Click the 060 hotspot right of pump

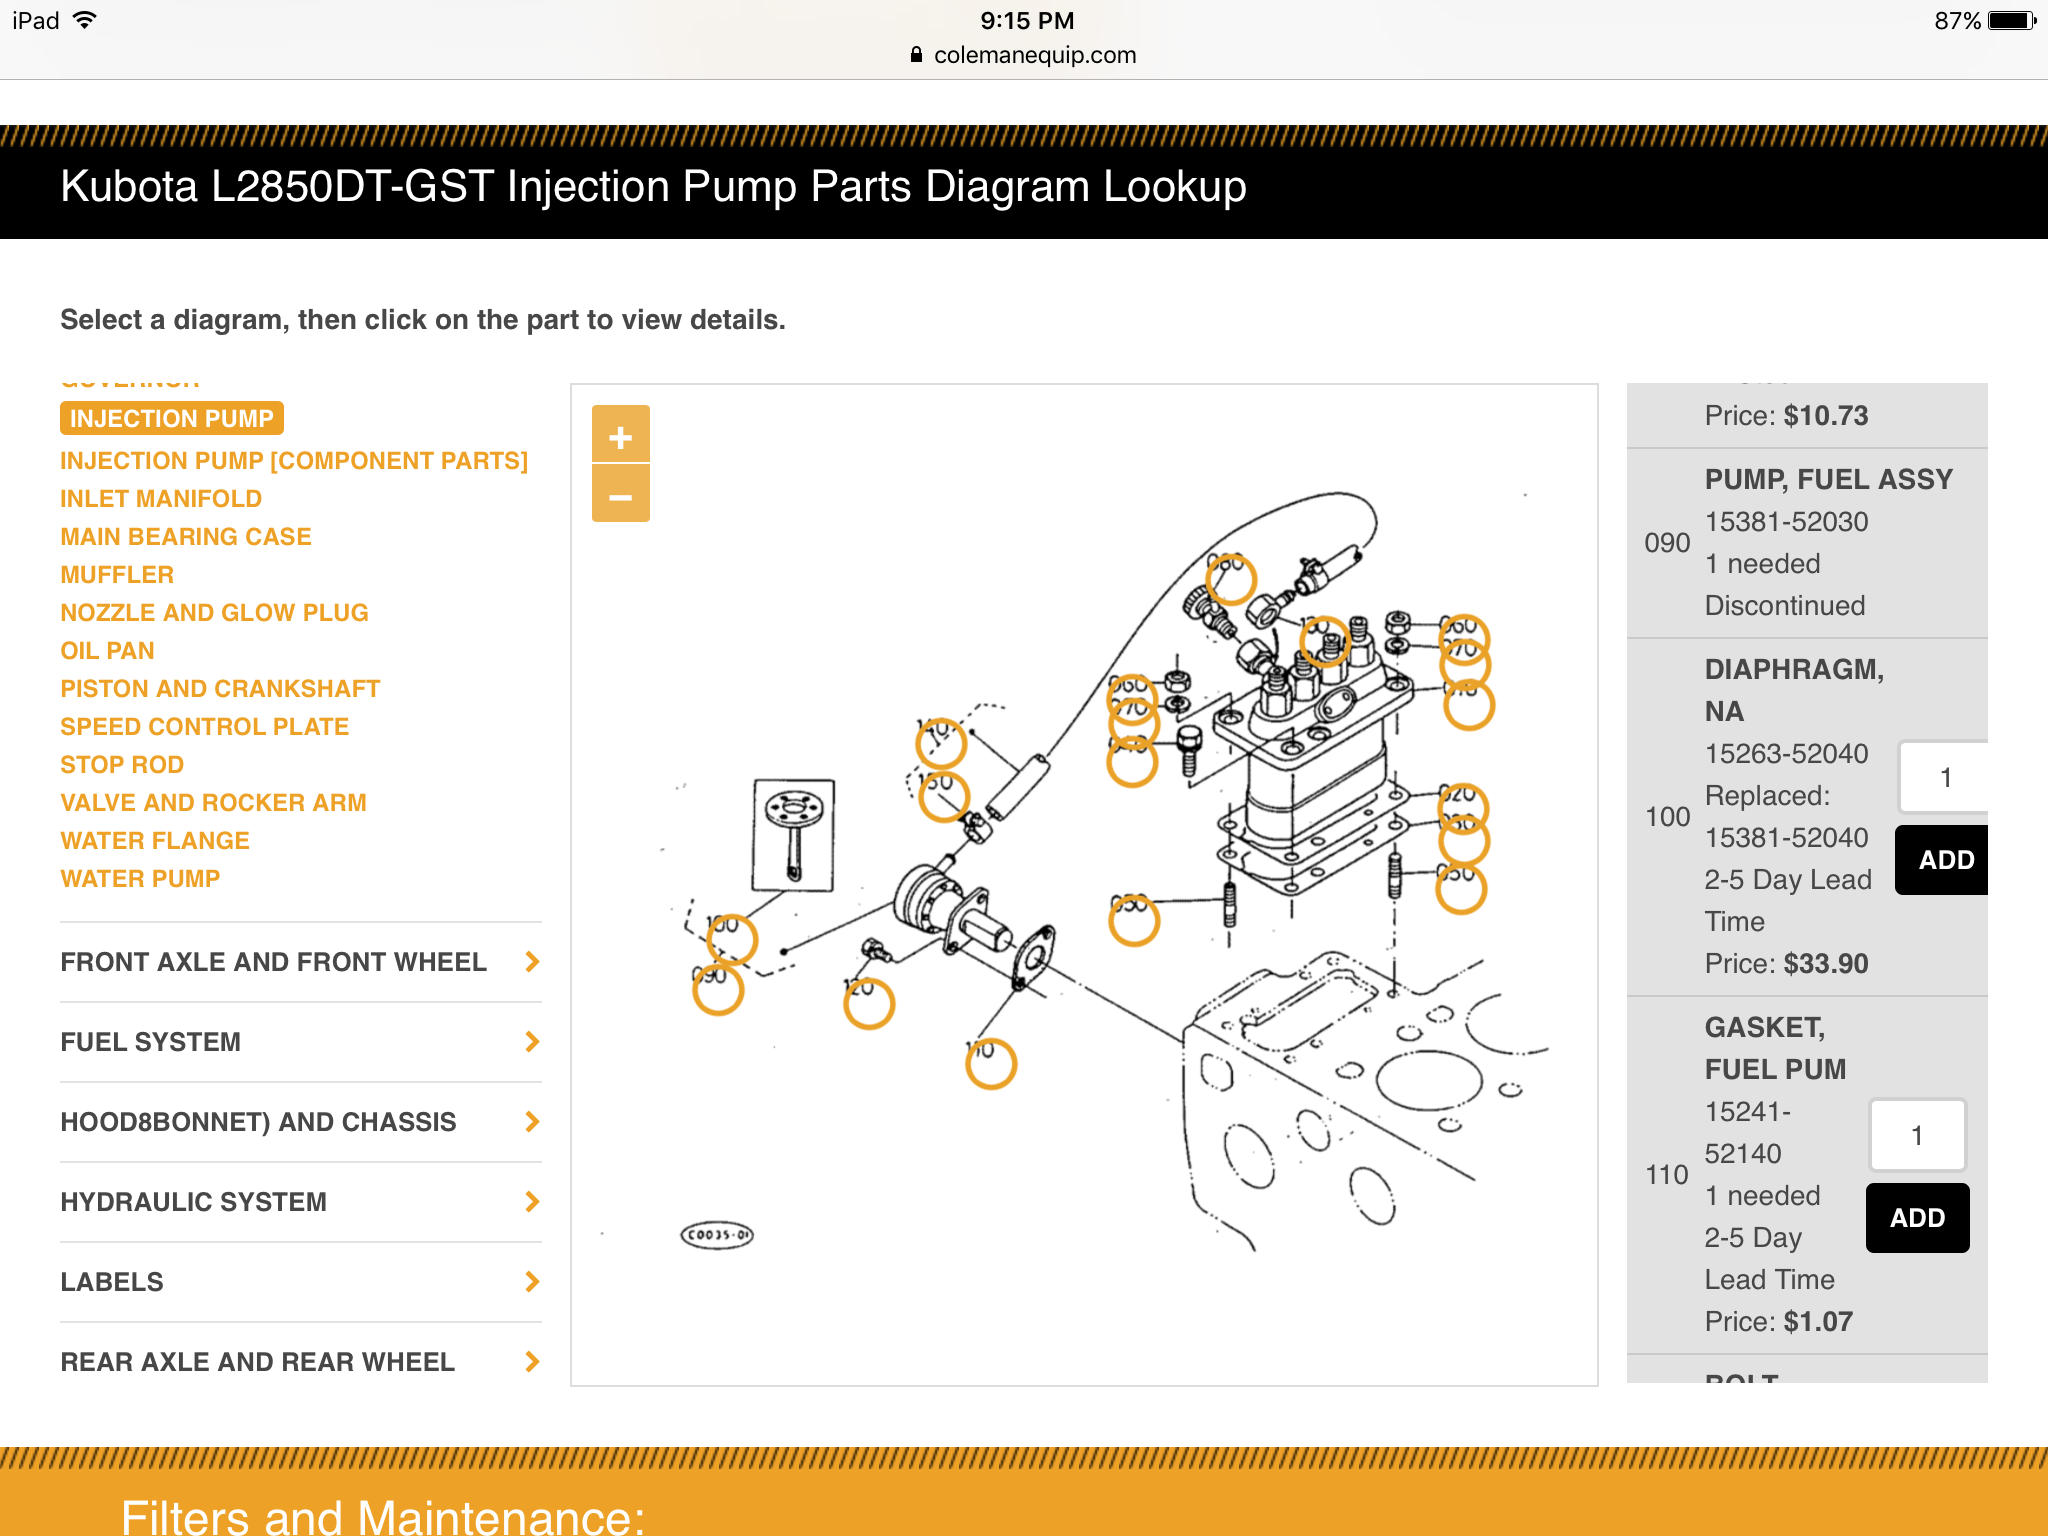[1464, 639]
